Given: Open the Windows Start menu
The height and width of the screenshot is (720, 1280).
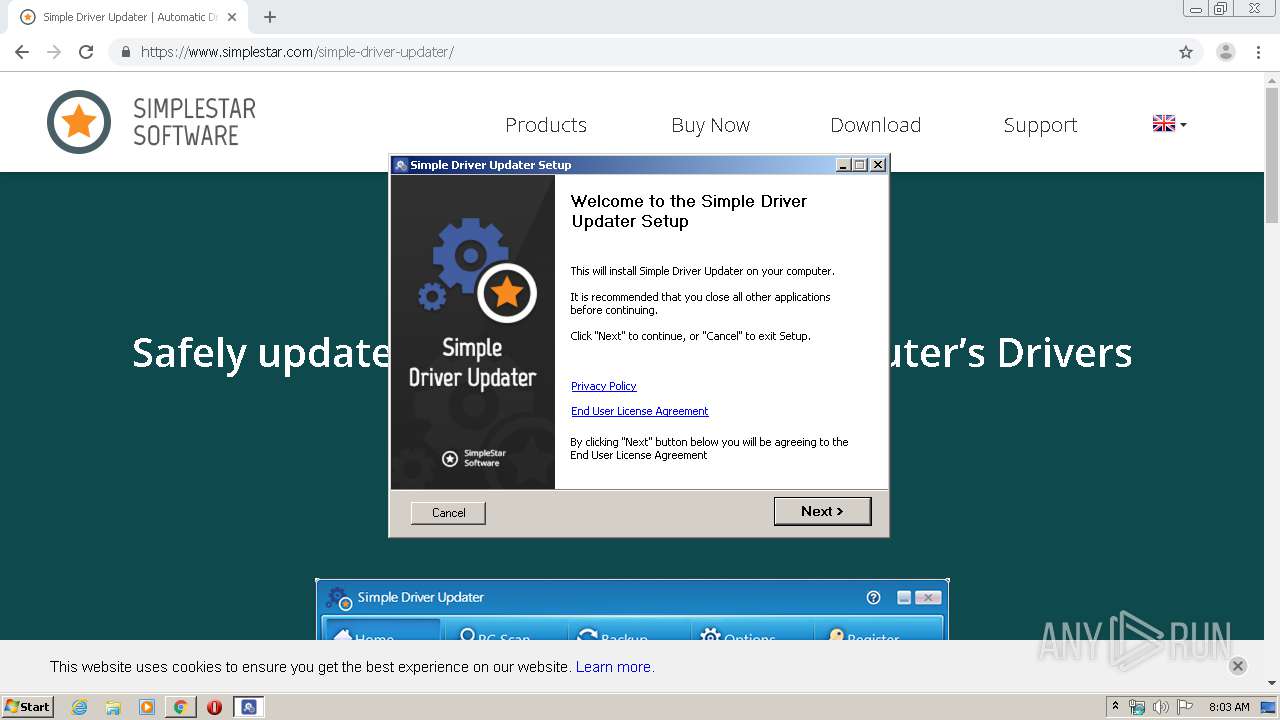Looking at the screenshot, I should (27, 707).
